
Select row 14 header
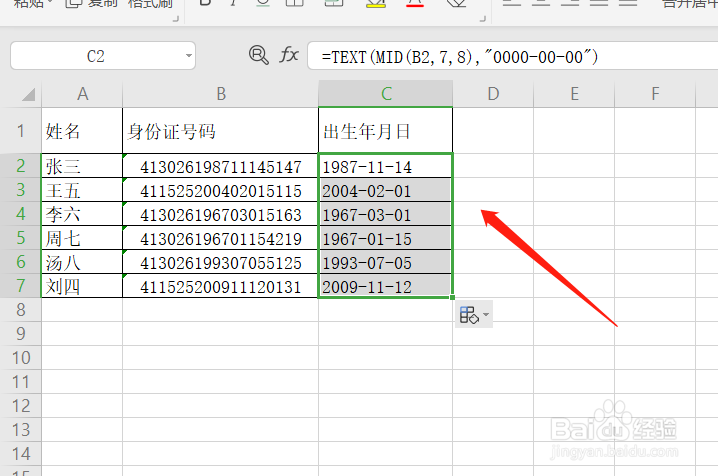pos(21,454)
